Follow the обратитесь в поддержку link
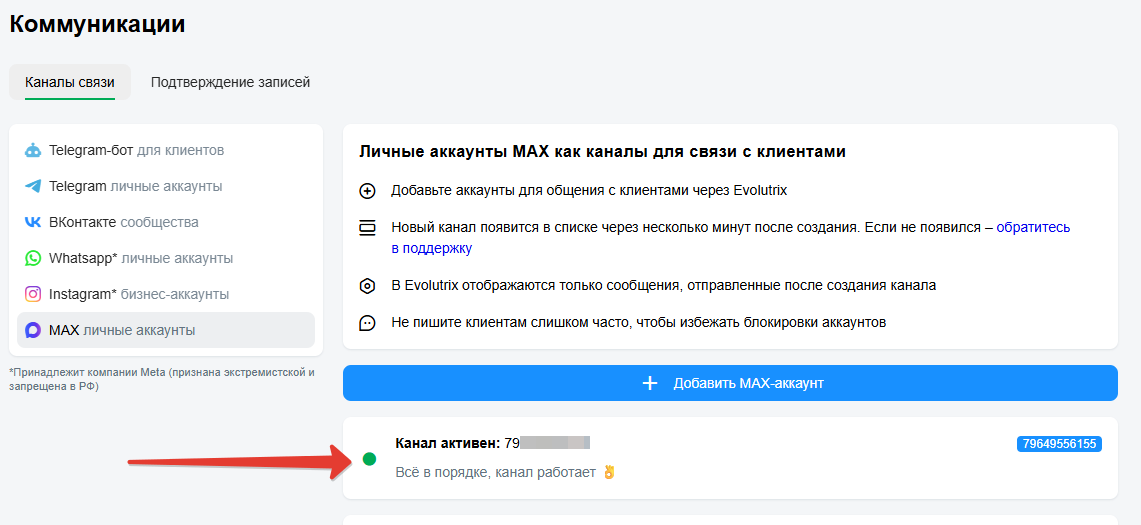Screen dimensions: 1141x525 [1033, 227]
